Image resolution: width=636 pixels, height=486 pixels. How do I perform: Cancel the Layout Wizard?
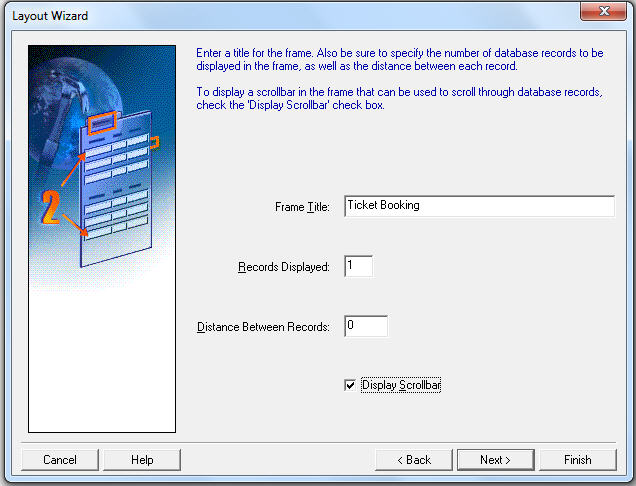click(x=60, y=460)
